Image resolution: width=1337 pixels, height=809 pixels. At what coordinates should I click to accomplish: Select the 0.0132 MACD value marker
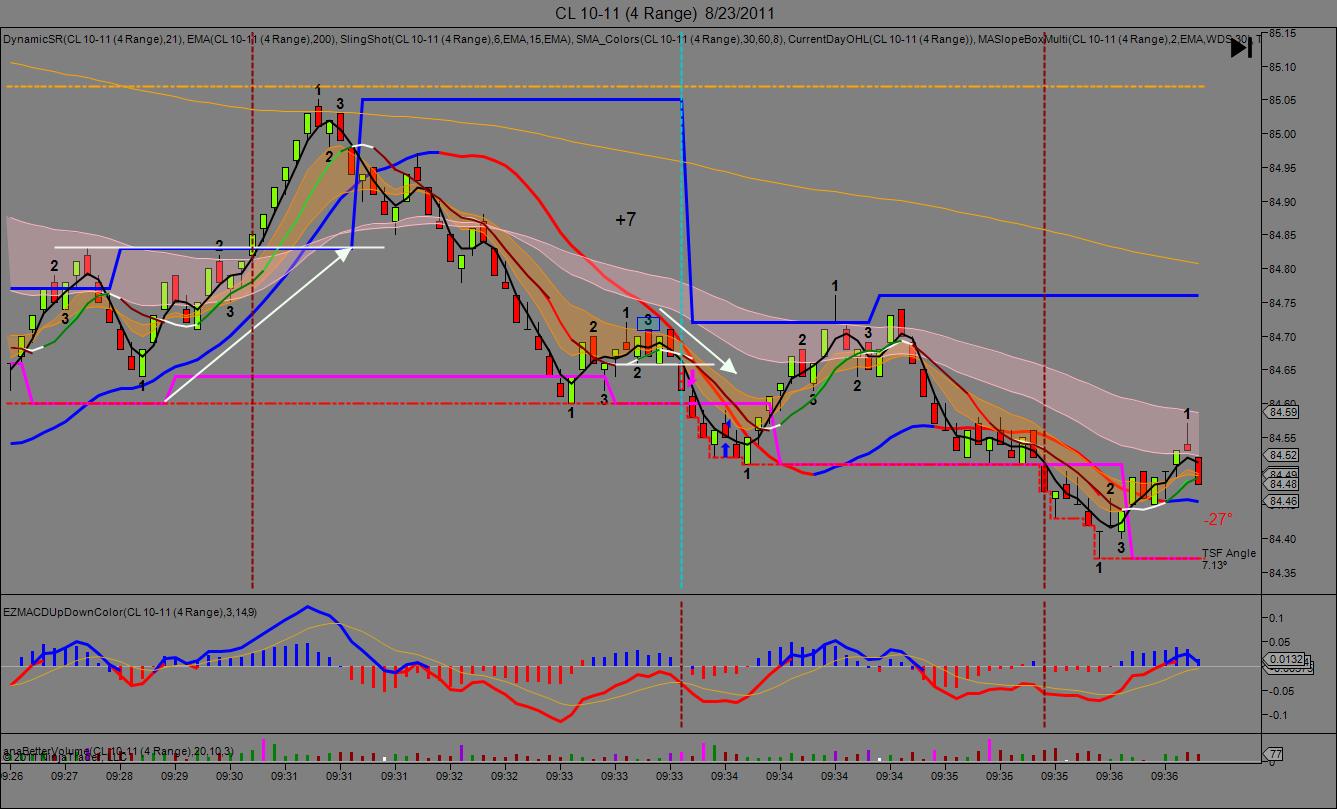pyautogui.click(x=1285, y=659)
